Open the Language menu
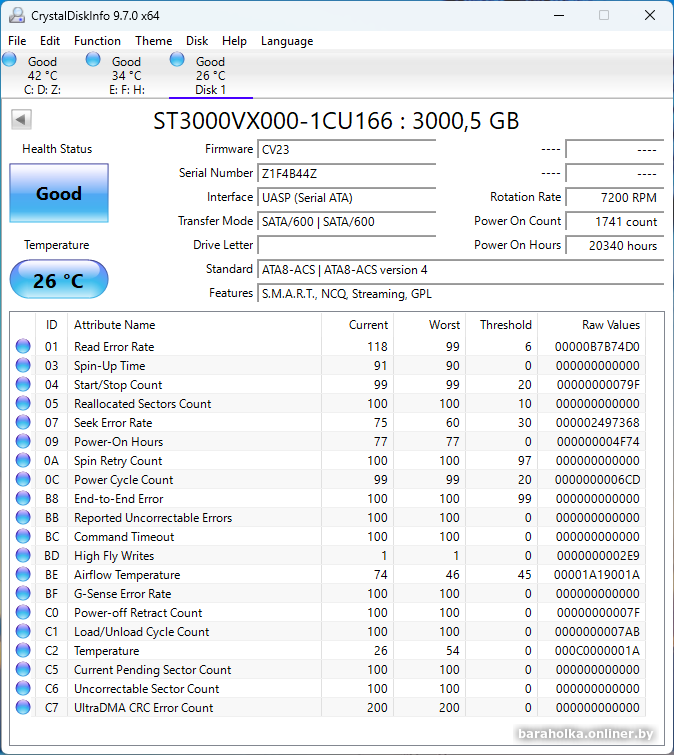The width and height of the screenshot is (674, 755). pos(287,41)
